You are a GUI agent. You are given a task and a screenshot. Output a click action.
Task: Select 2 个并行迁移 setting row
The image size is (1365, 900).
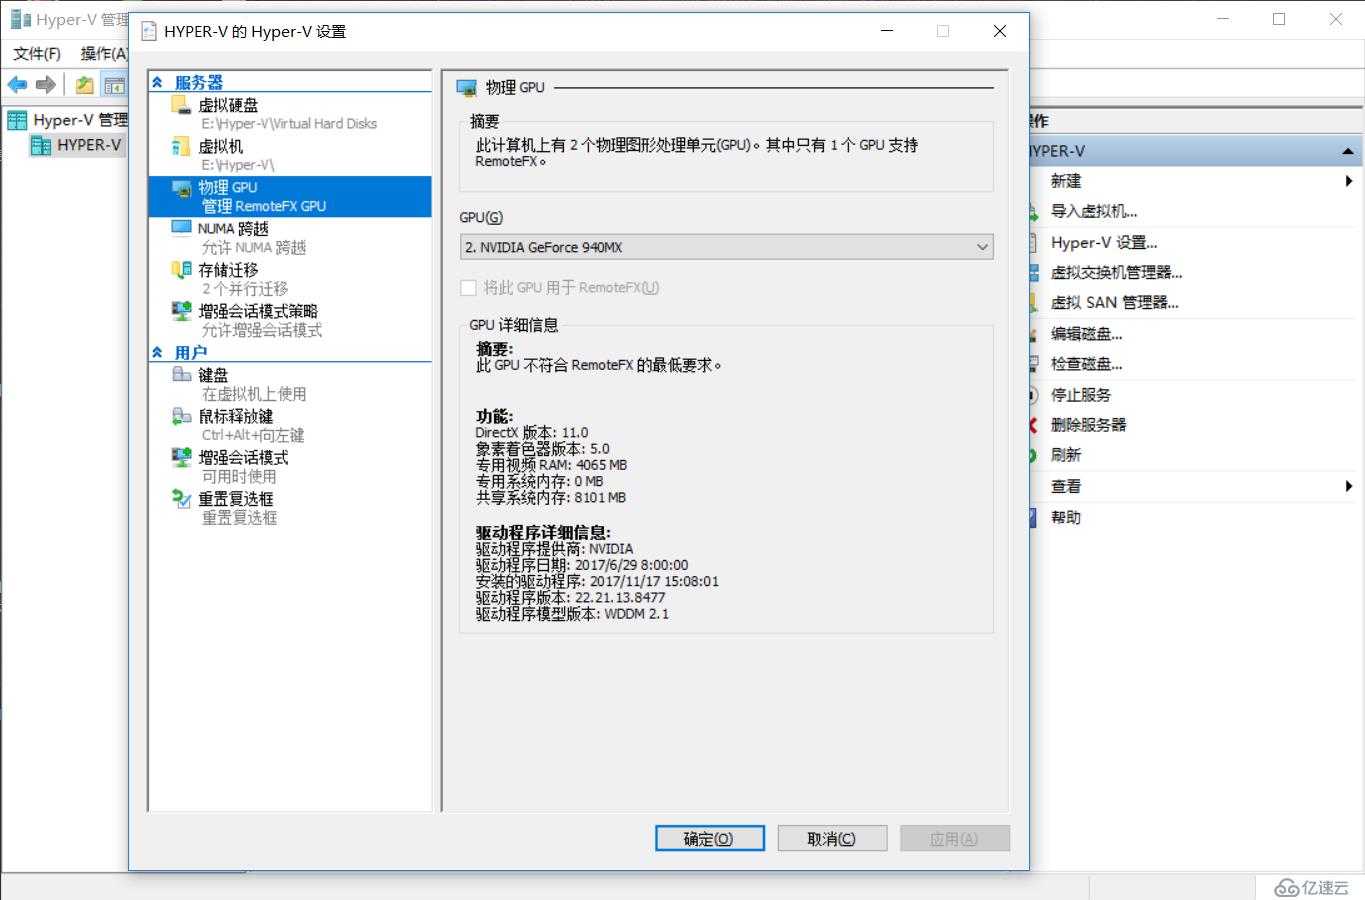(245, 288)
